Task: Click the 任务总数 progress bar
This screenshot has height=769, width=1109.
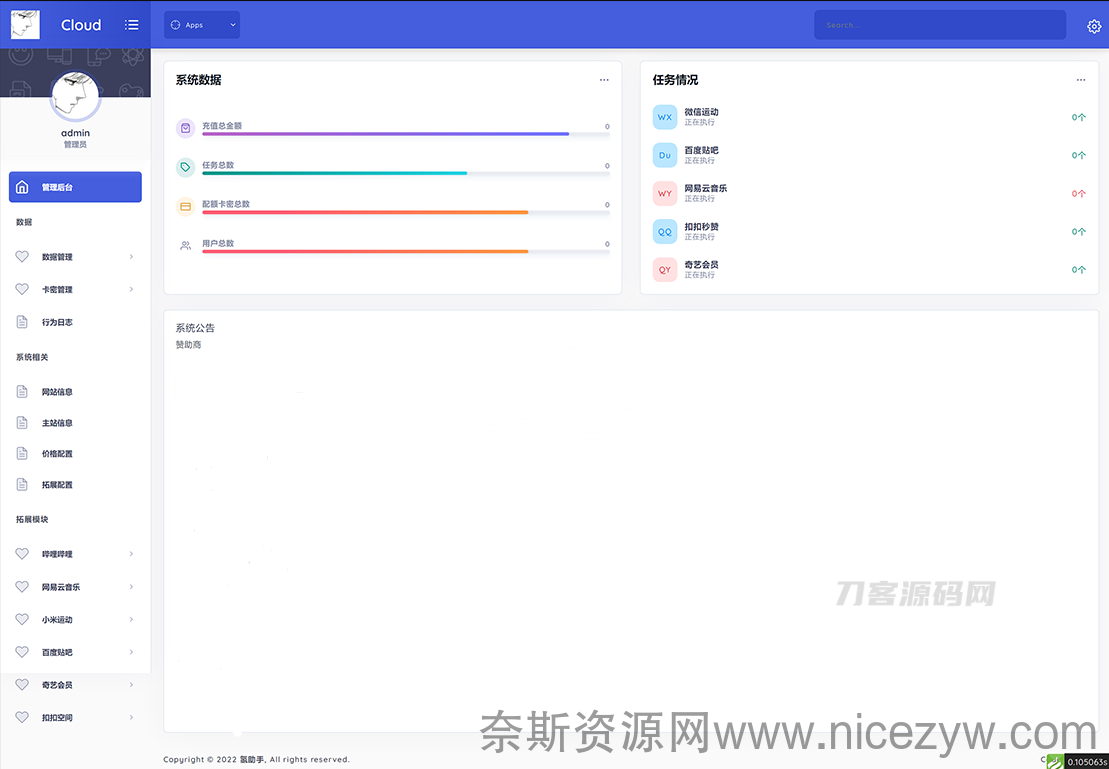Action: [406, 173]
